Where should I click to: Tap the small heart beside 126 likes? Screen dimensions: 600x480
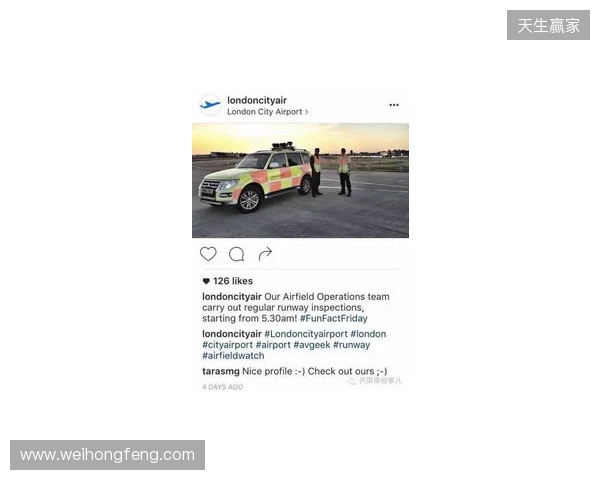click(x=206, y=281)
